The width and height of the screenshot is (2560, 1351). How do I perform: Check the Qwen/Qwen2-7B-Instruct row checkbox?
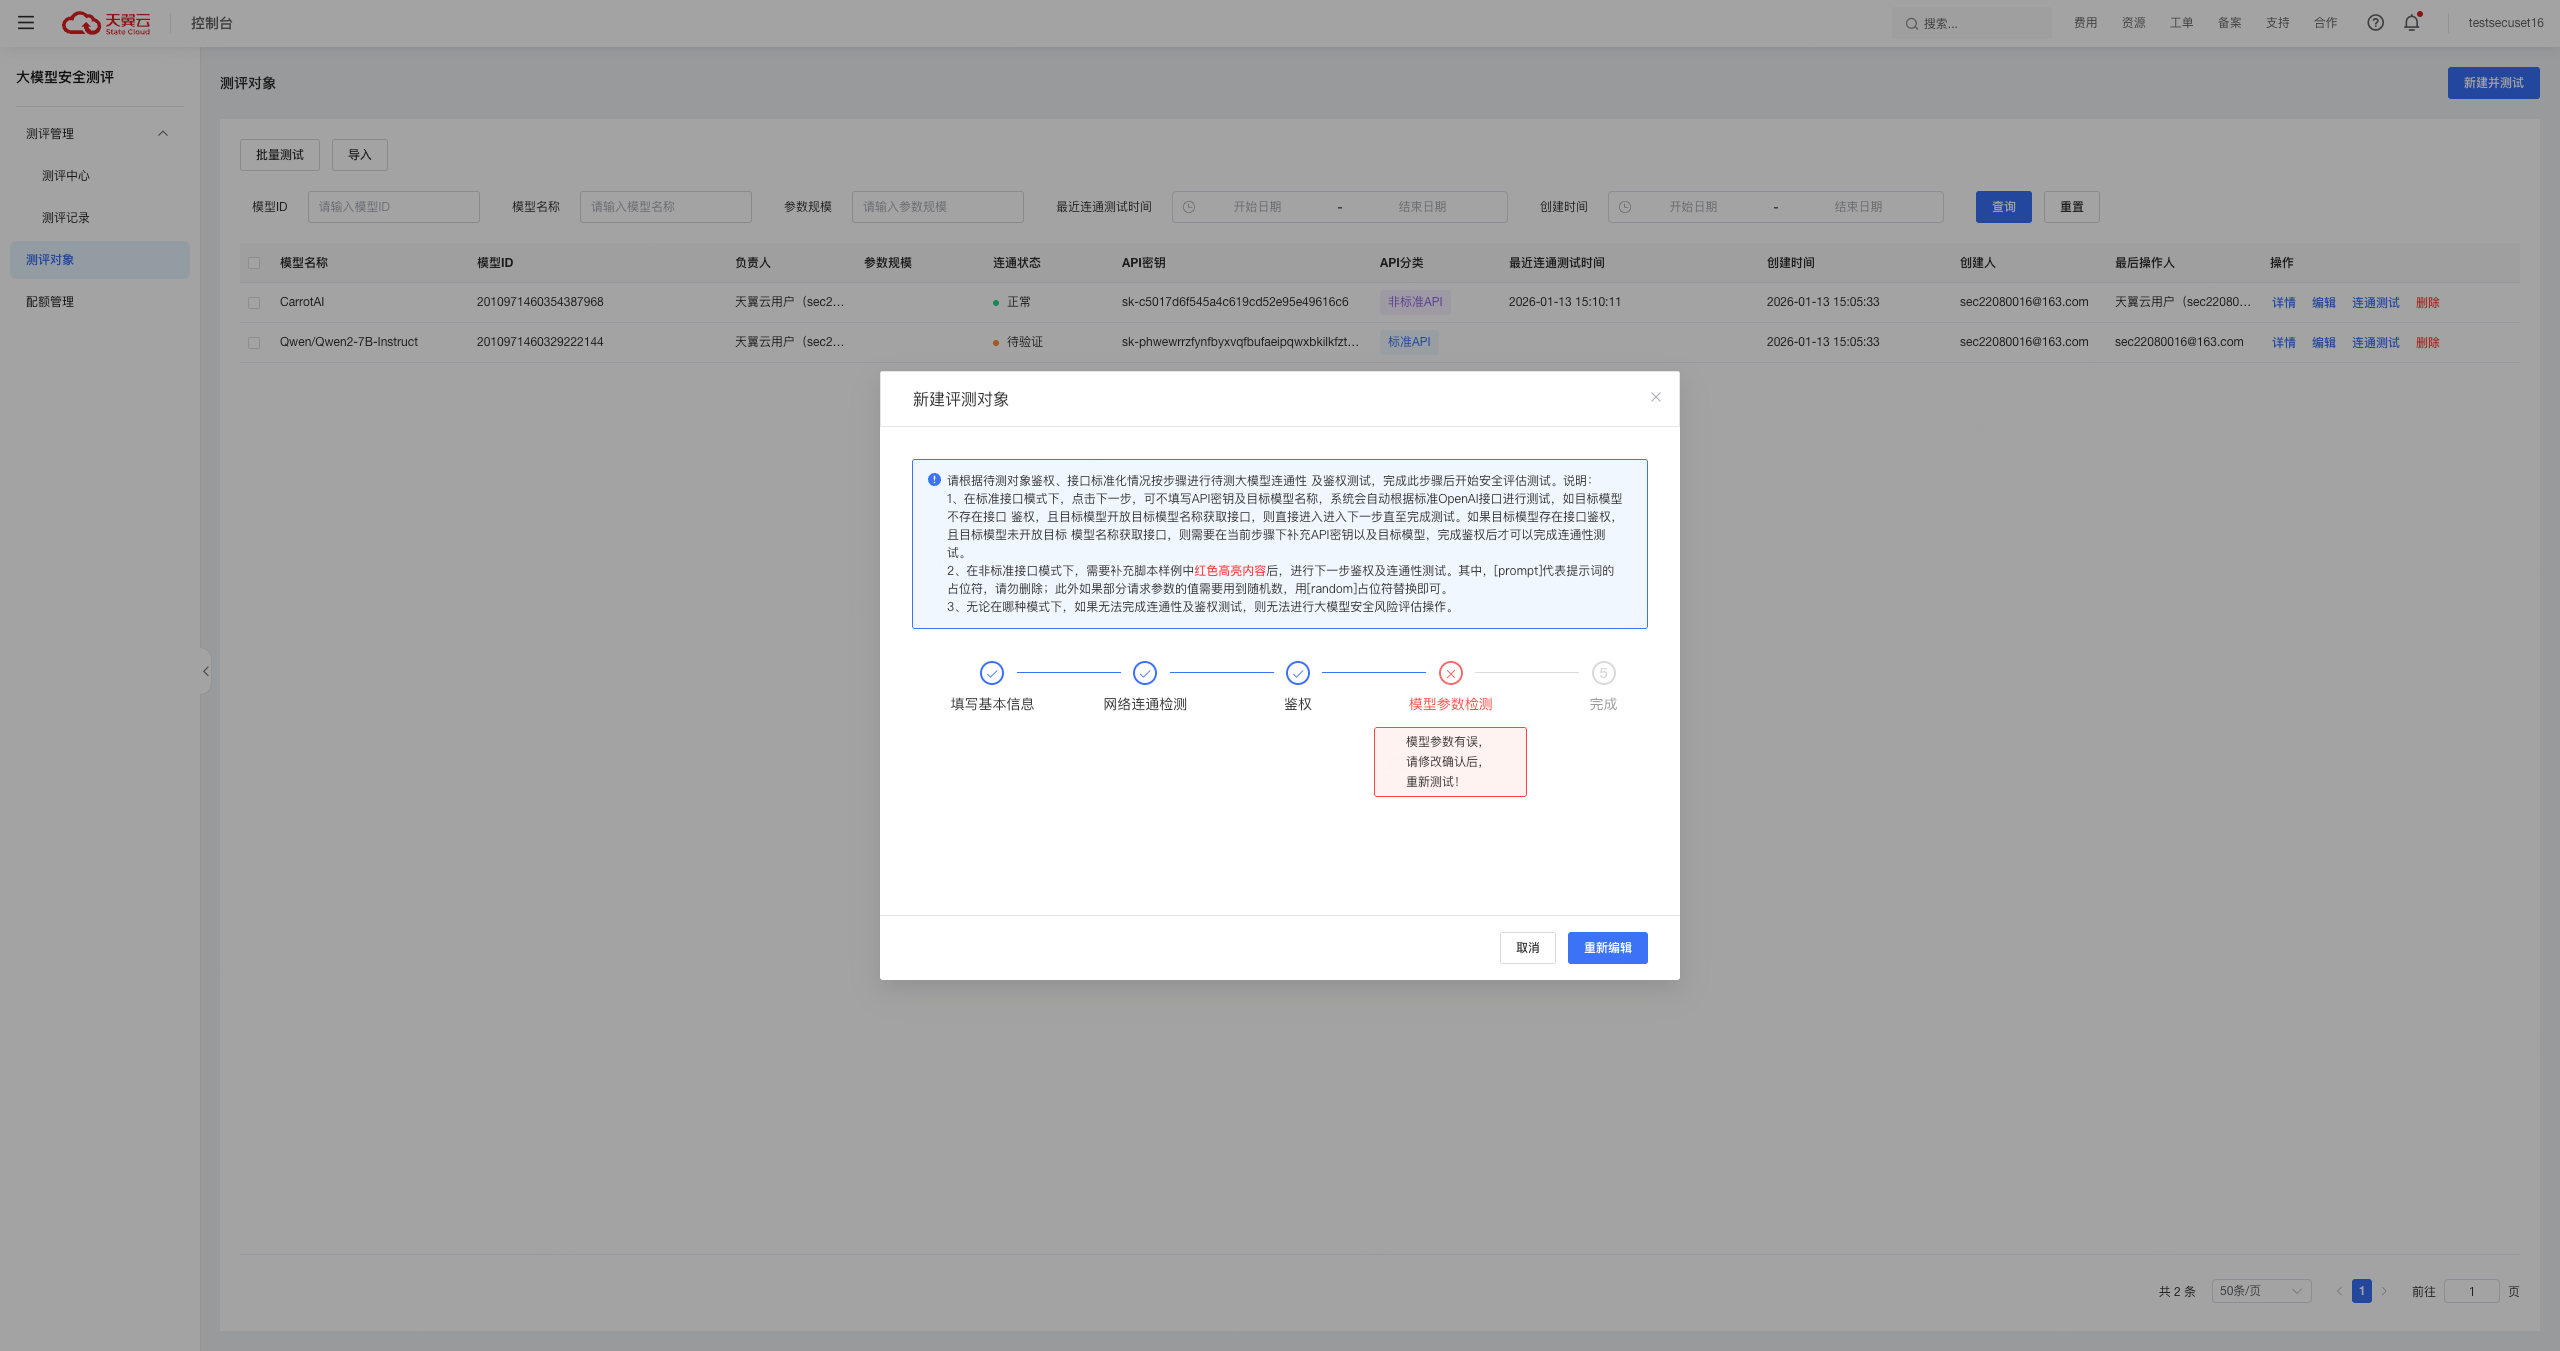(x=254, y=343)
